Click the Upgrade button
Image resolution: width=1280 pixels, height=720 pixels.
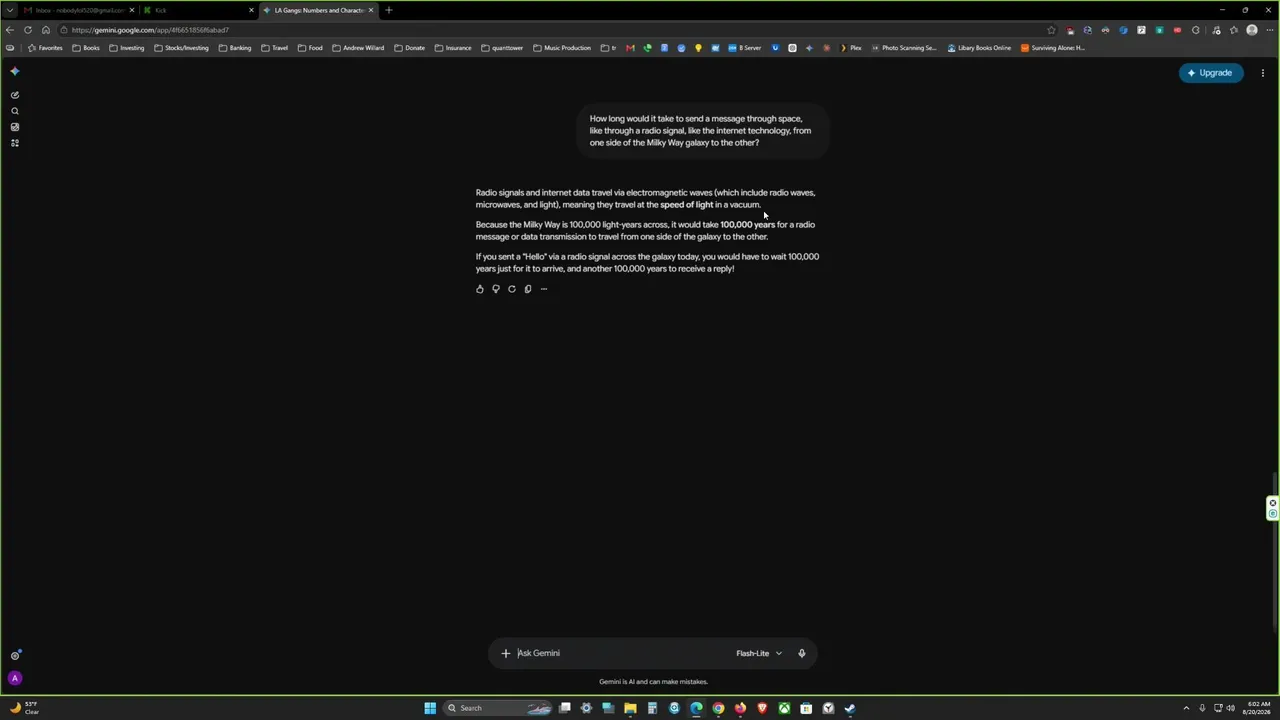point(1211,73)
